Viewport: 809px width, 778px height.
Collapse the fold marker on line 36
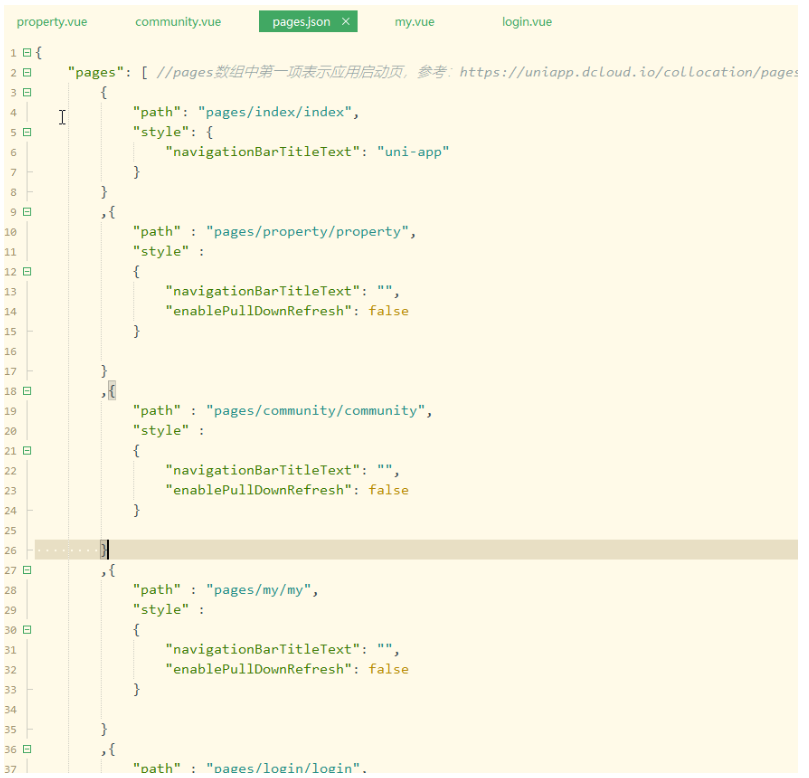(27, 749)
